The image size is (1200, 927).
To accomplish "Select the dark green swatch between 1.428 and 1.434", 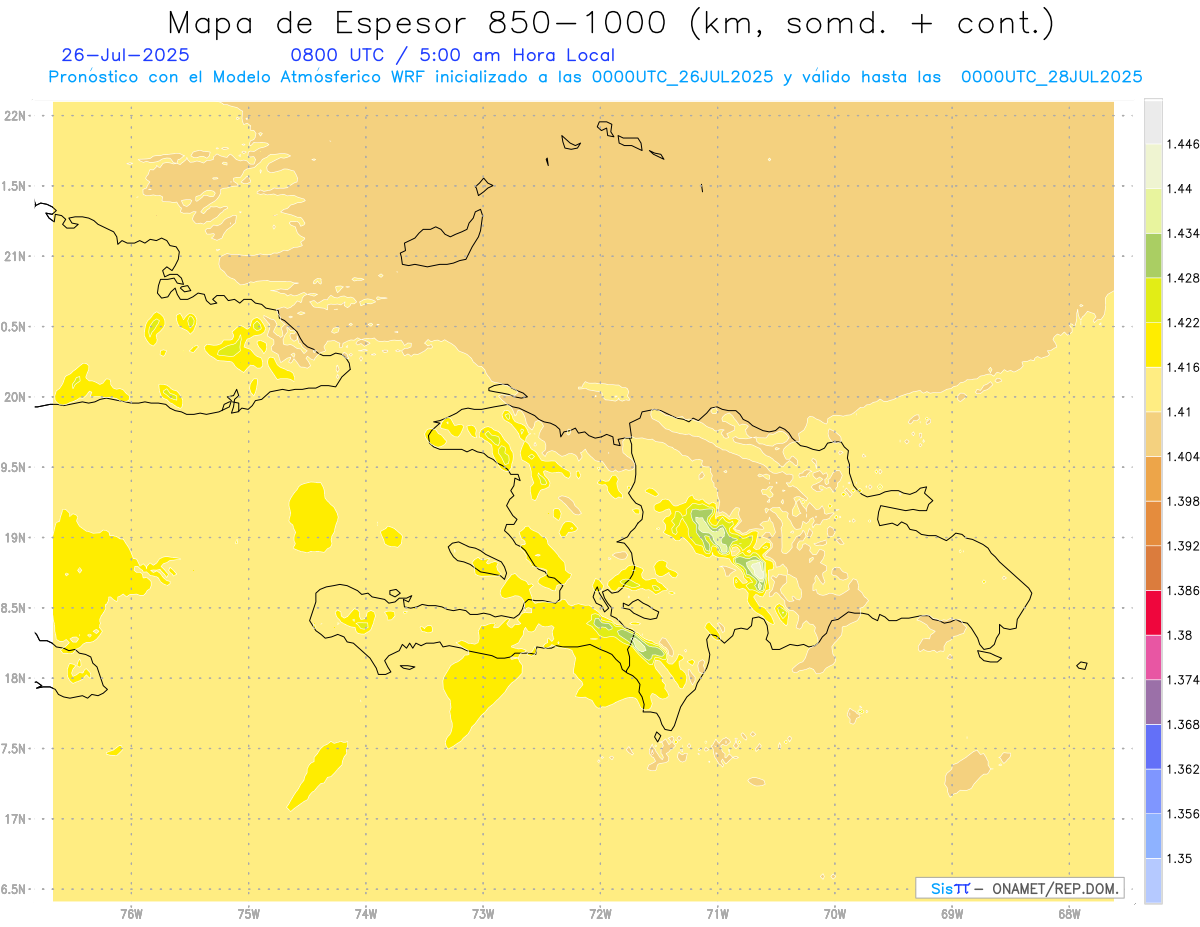I will [1153, 255].
